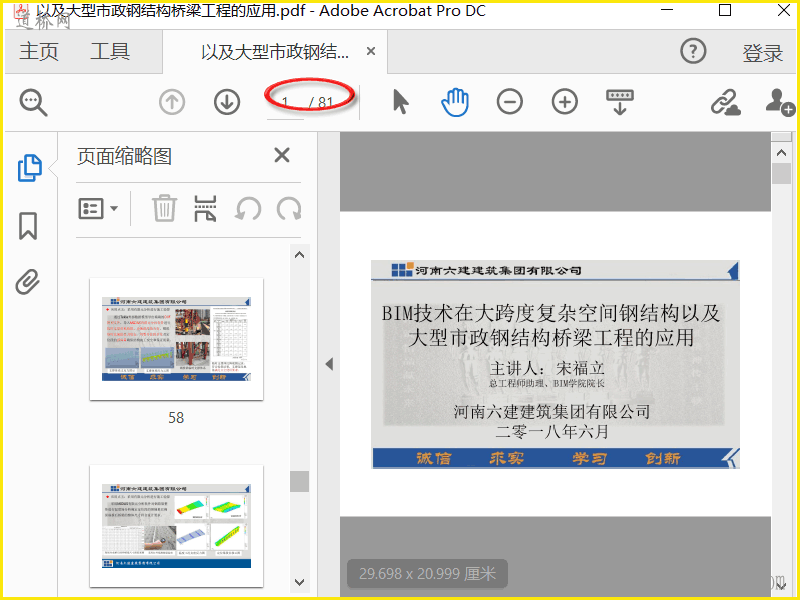This screenshot has height=600, width=800.
Task: Click the page 58 label
Action: pyautogui.click(x=176, y=418)
